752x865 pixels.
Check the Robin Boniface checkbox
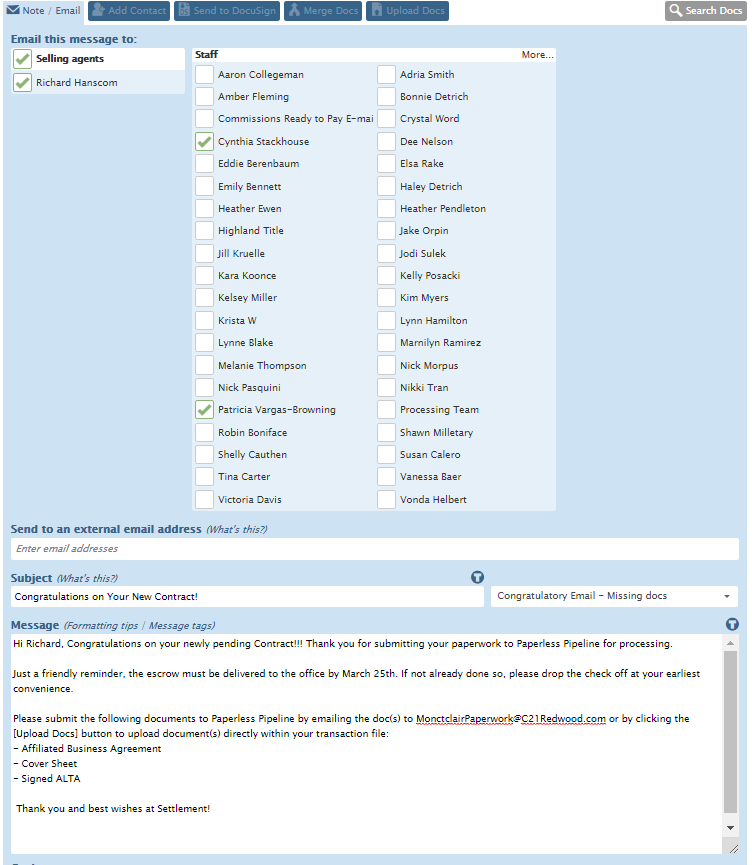(204, 432)
